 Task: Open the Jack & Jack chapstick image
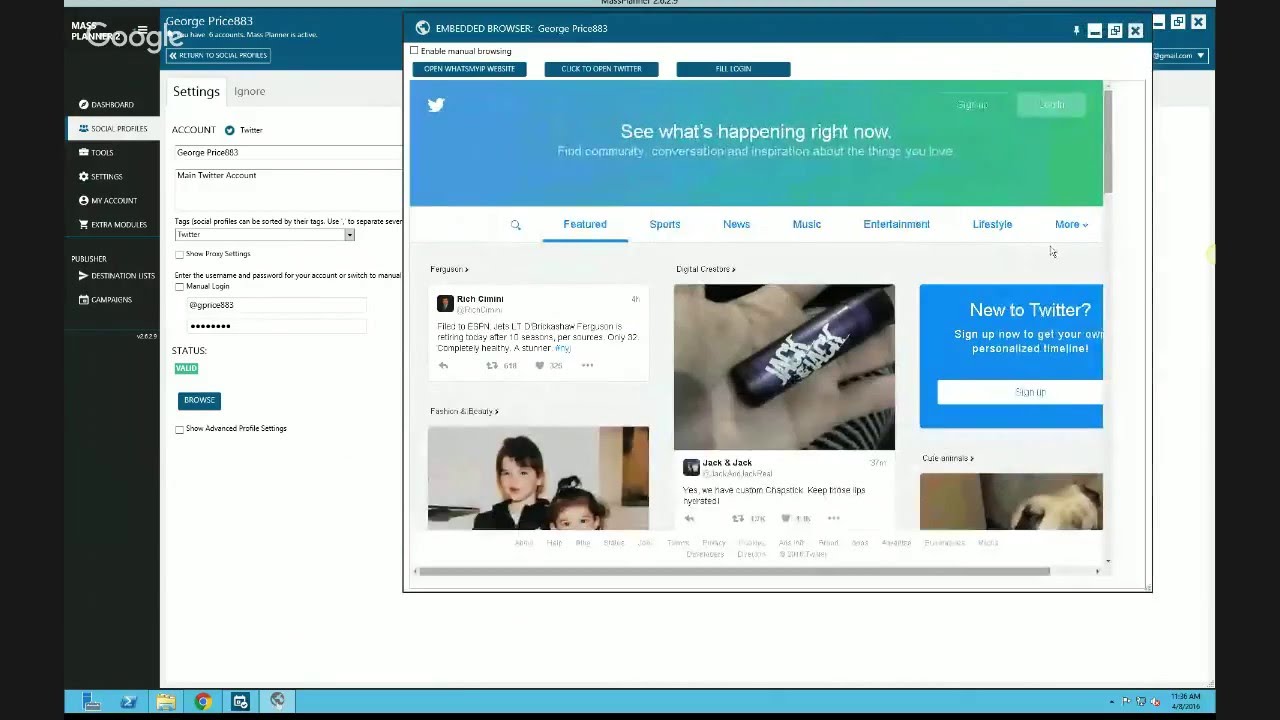coord(784,367)
